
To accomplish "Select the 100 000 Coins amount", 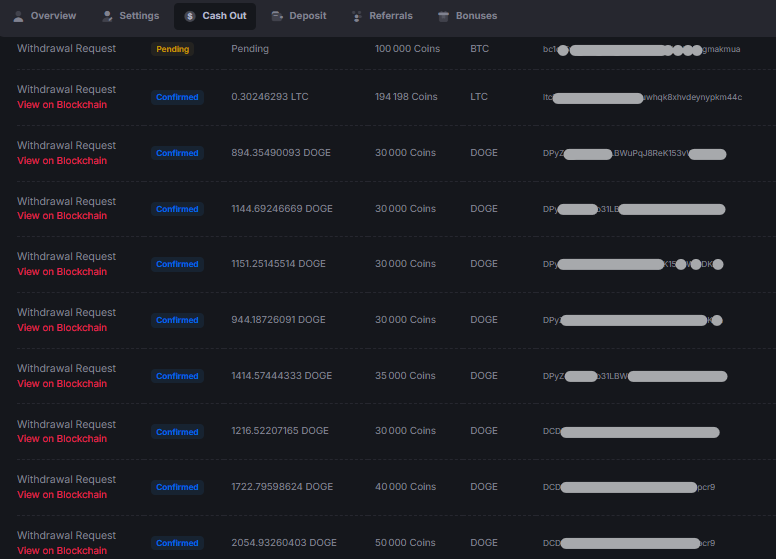I will tap(407, 48).
